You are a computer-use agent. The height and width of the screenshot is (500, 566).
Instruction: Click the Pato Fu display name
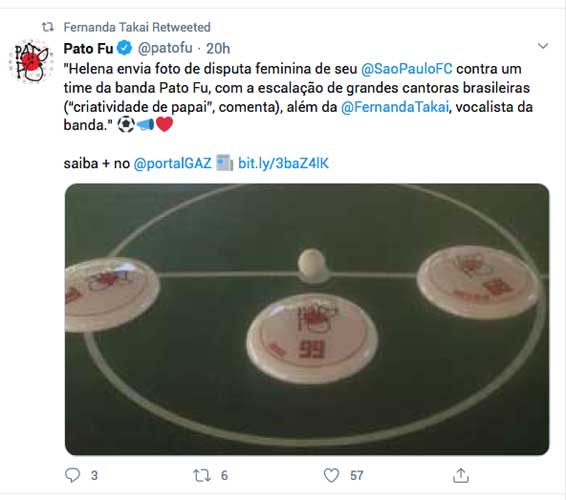click(x=88, y=48)
